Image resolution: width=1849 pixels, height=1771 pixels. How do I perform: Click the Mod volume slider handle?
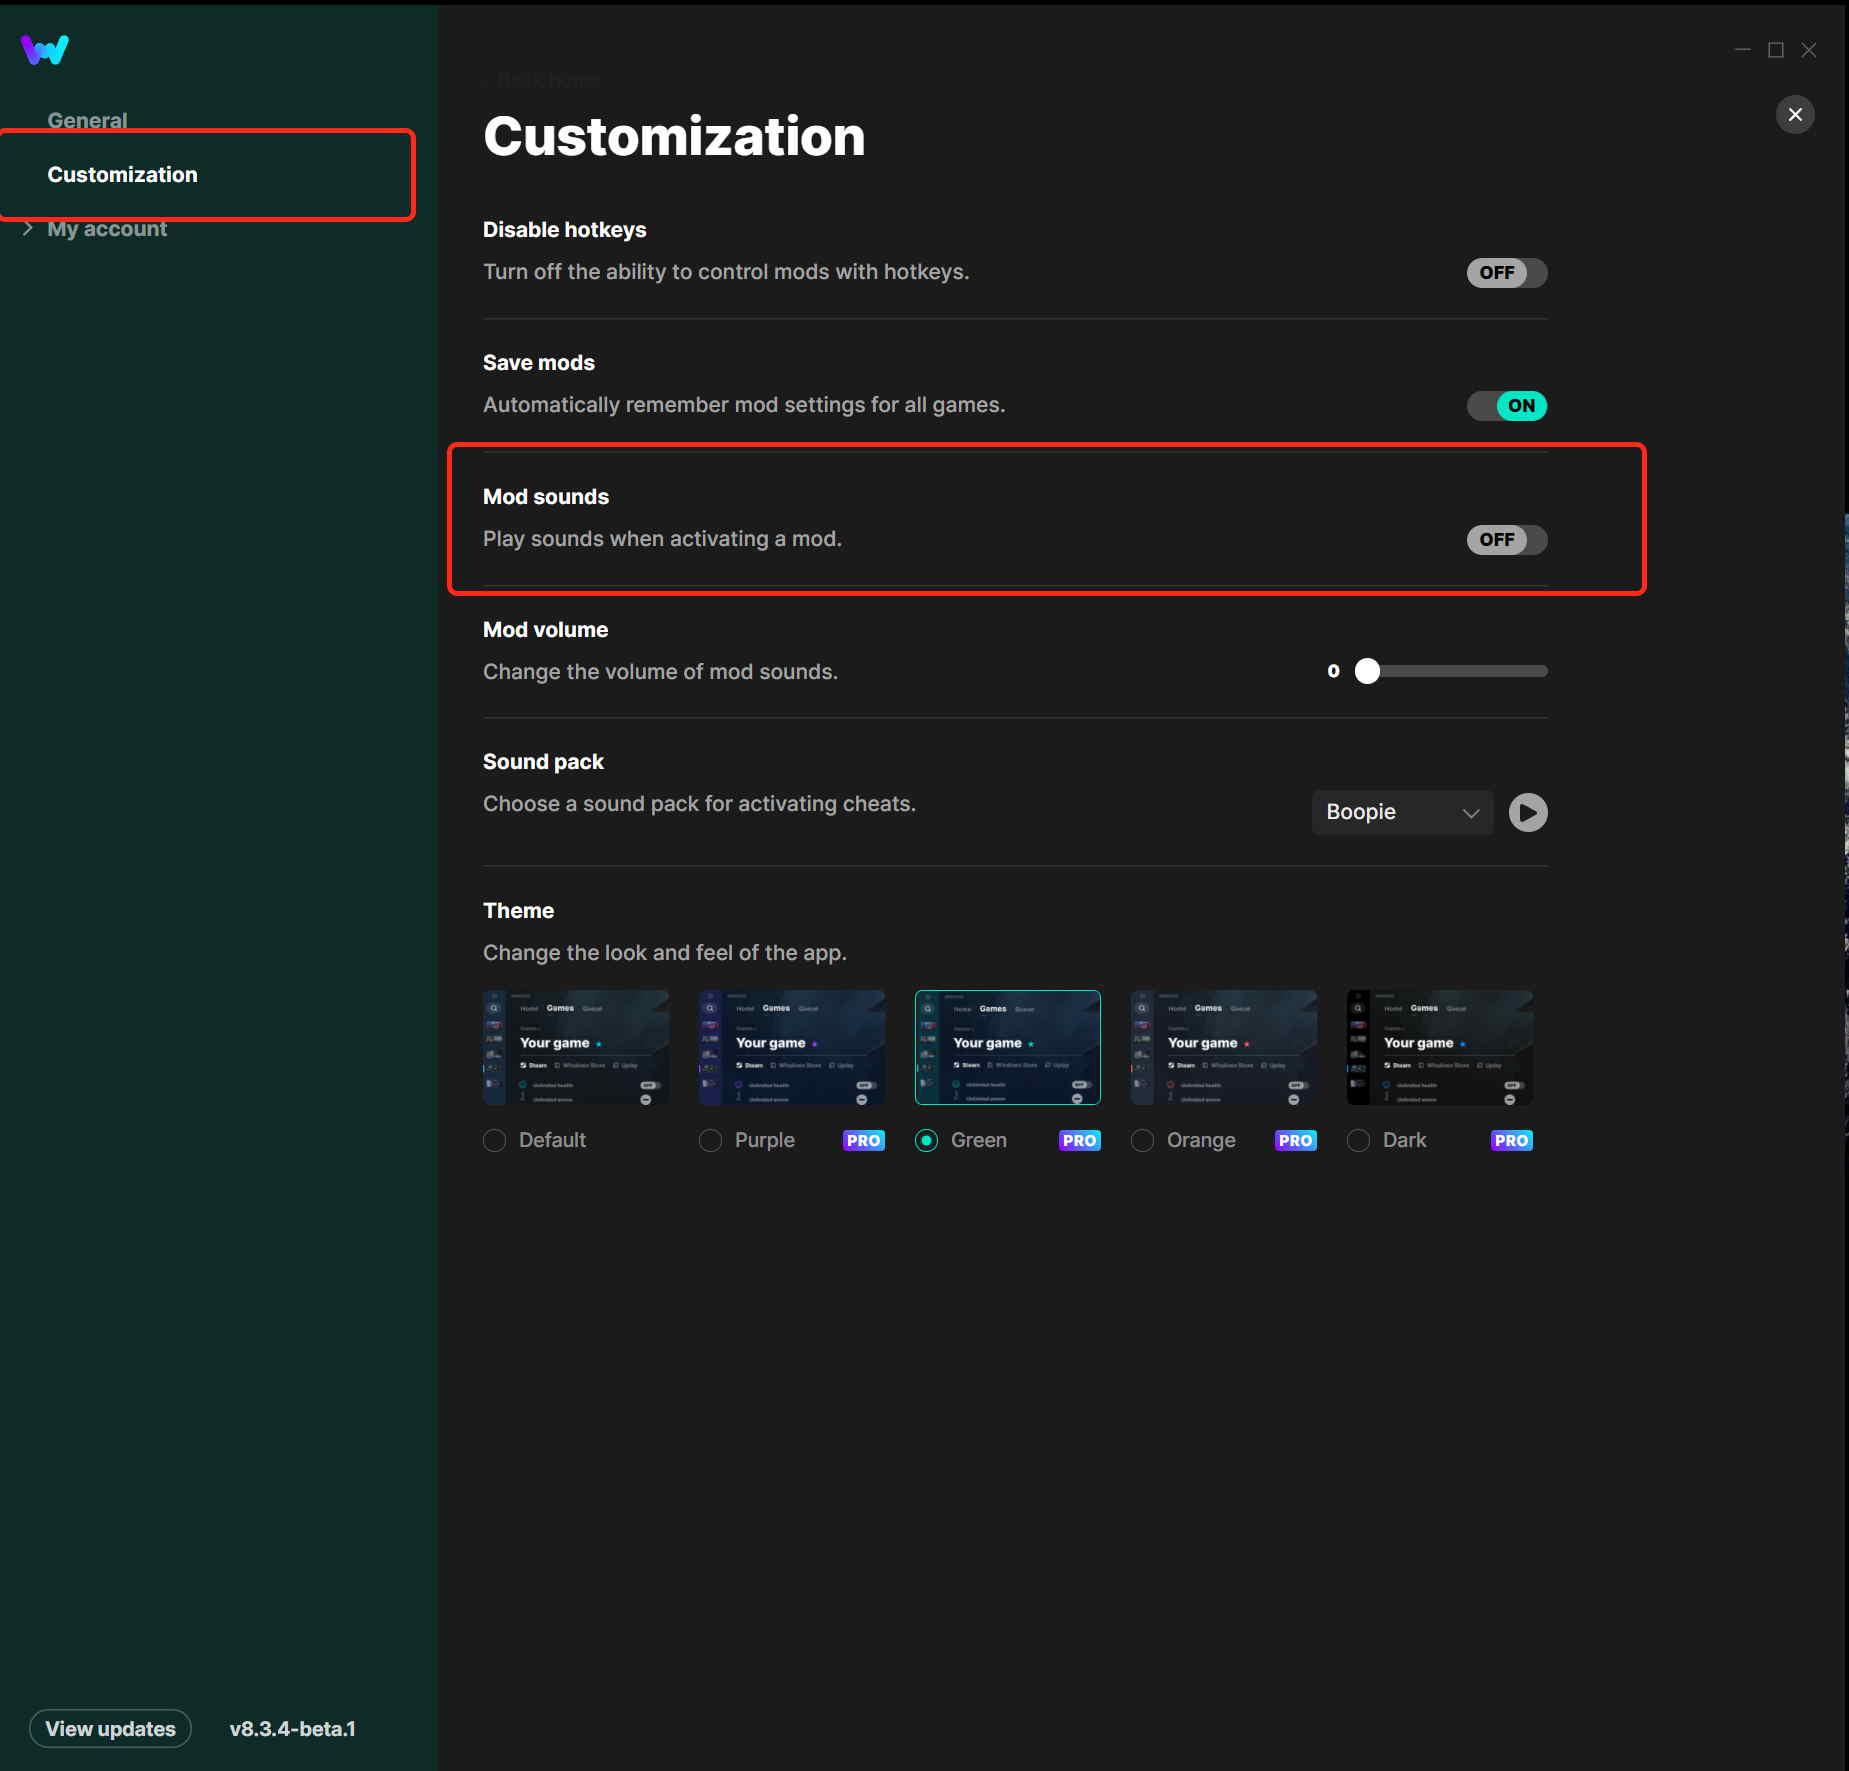[x=1367, y=671]
